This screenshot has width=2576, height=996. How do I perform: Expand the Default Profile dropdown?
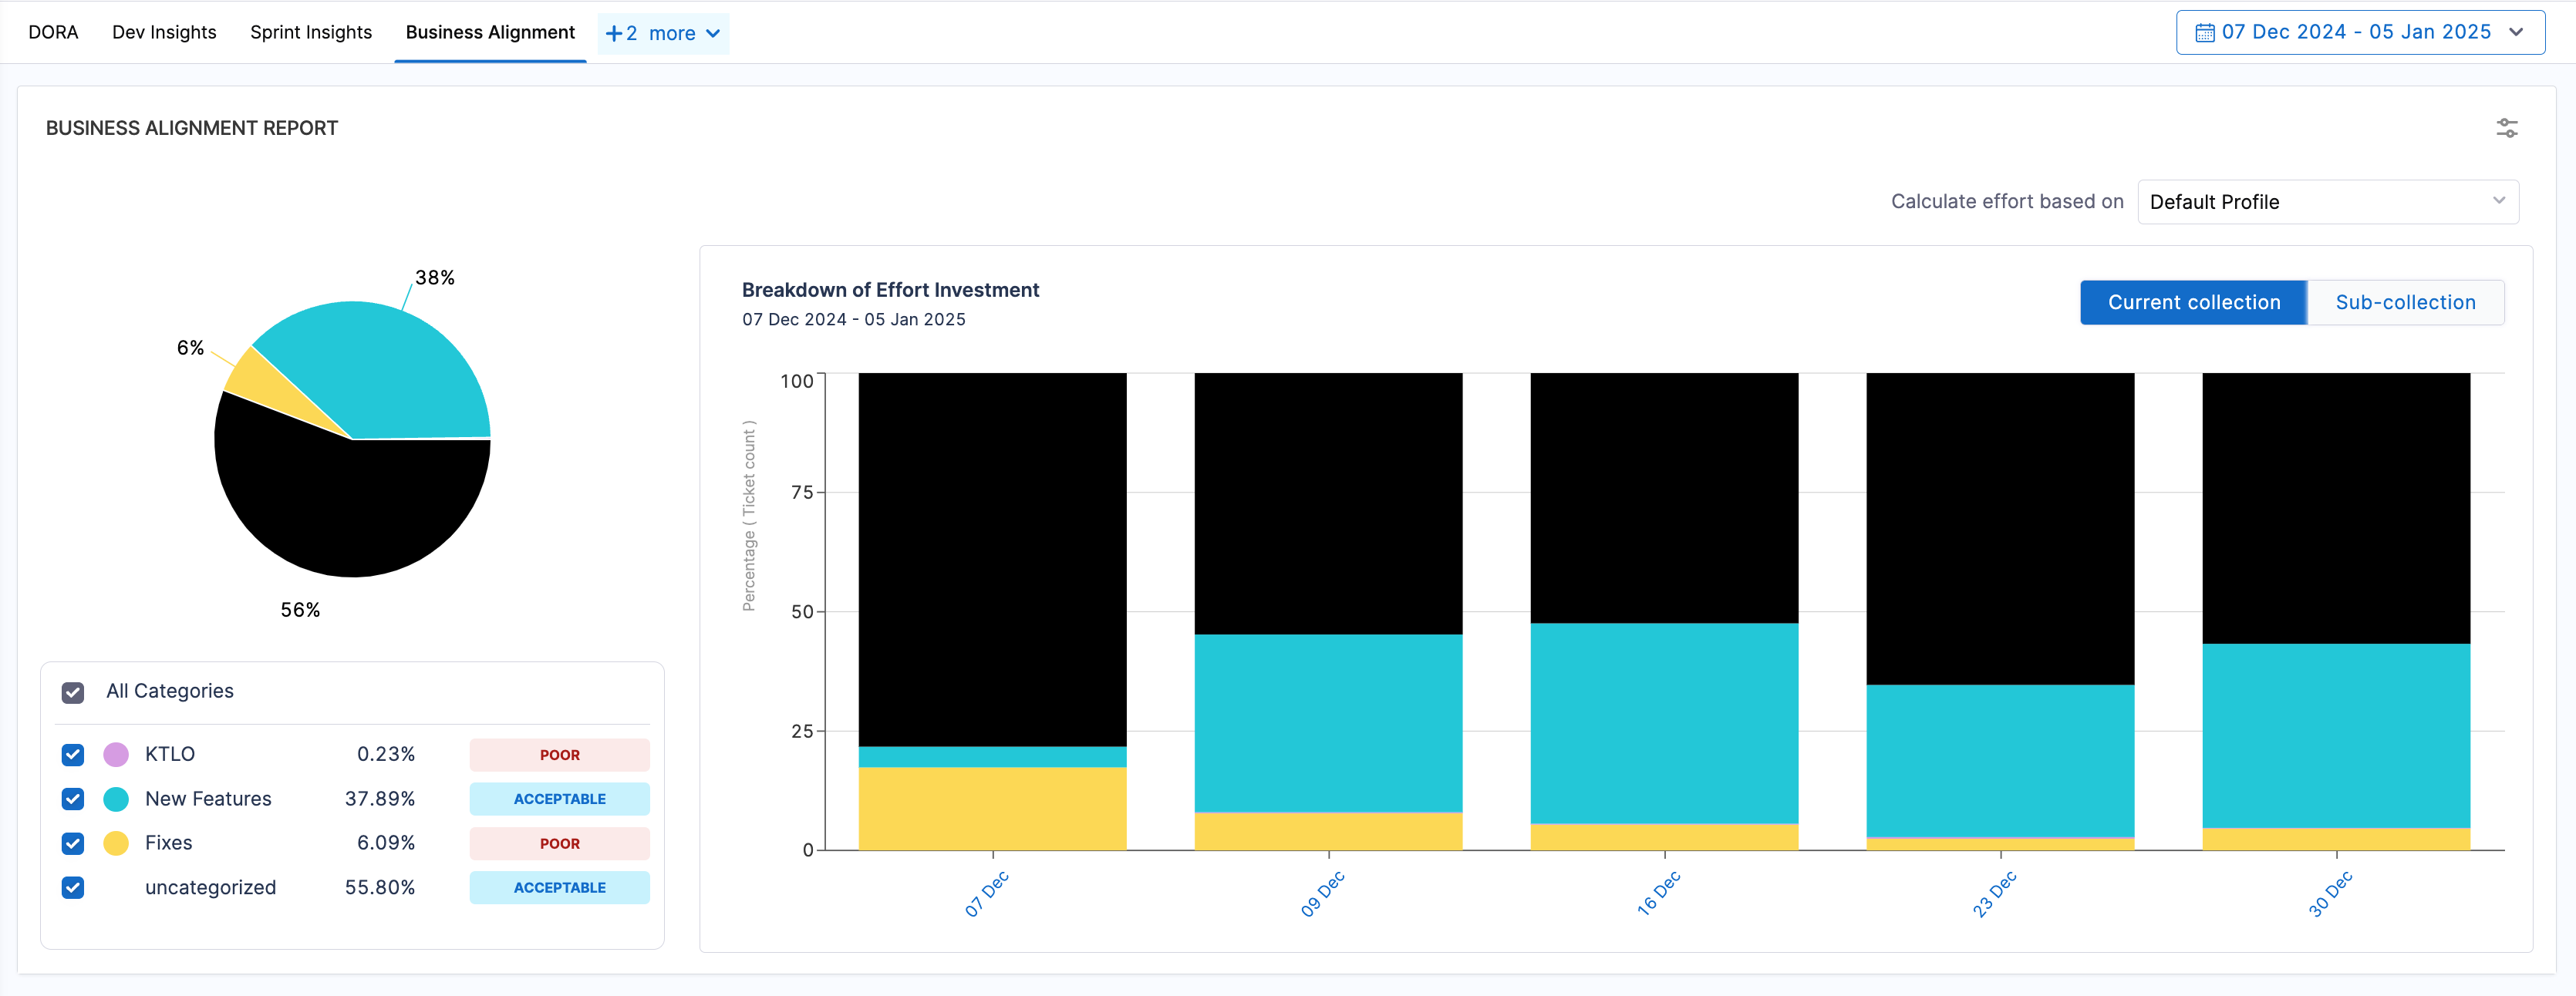2327,202
